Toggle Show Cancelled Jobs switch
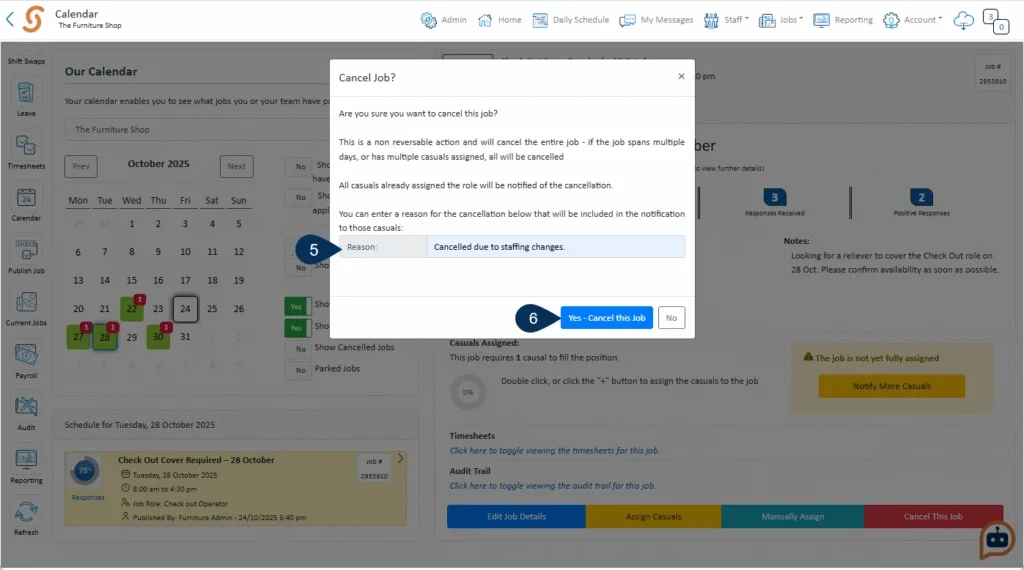Viewport: 1024px width, 570px height. pyautogui.click(x=298, y=349)
